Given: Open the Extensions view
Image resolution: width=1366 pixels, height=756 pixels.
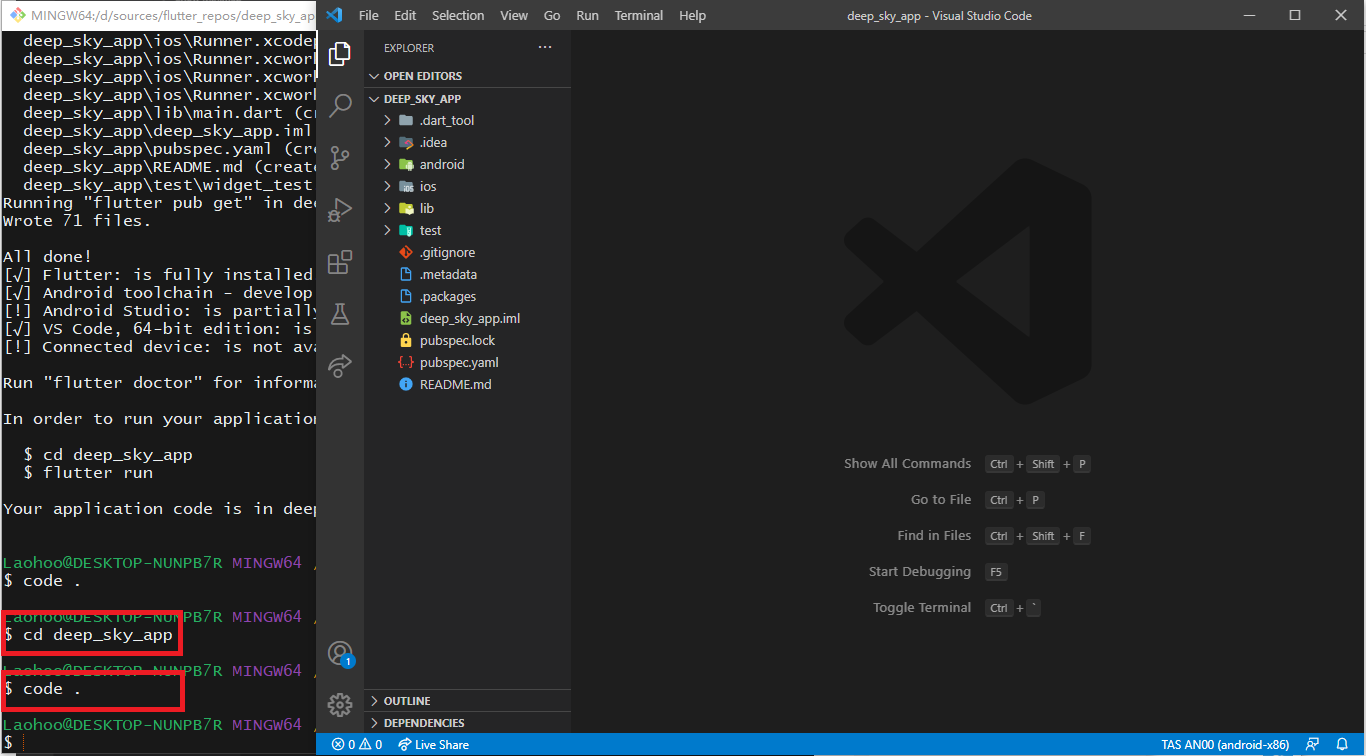Looking at the screenshot, I should click(340, 262).
